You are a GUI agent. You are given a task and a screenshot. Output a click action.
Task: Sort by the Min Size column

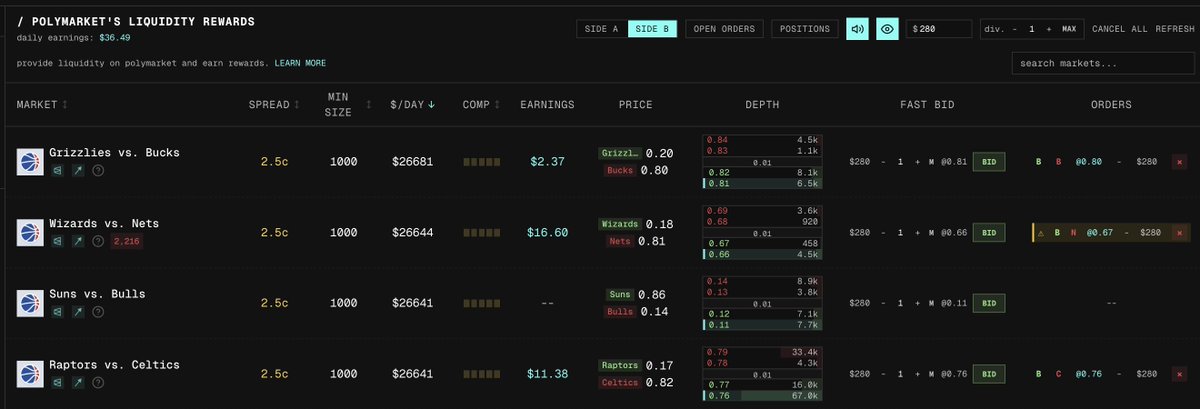click(x=343, y=104)
